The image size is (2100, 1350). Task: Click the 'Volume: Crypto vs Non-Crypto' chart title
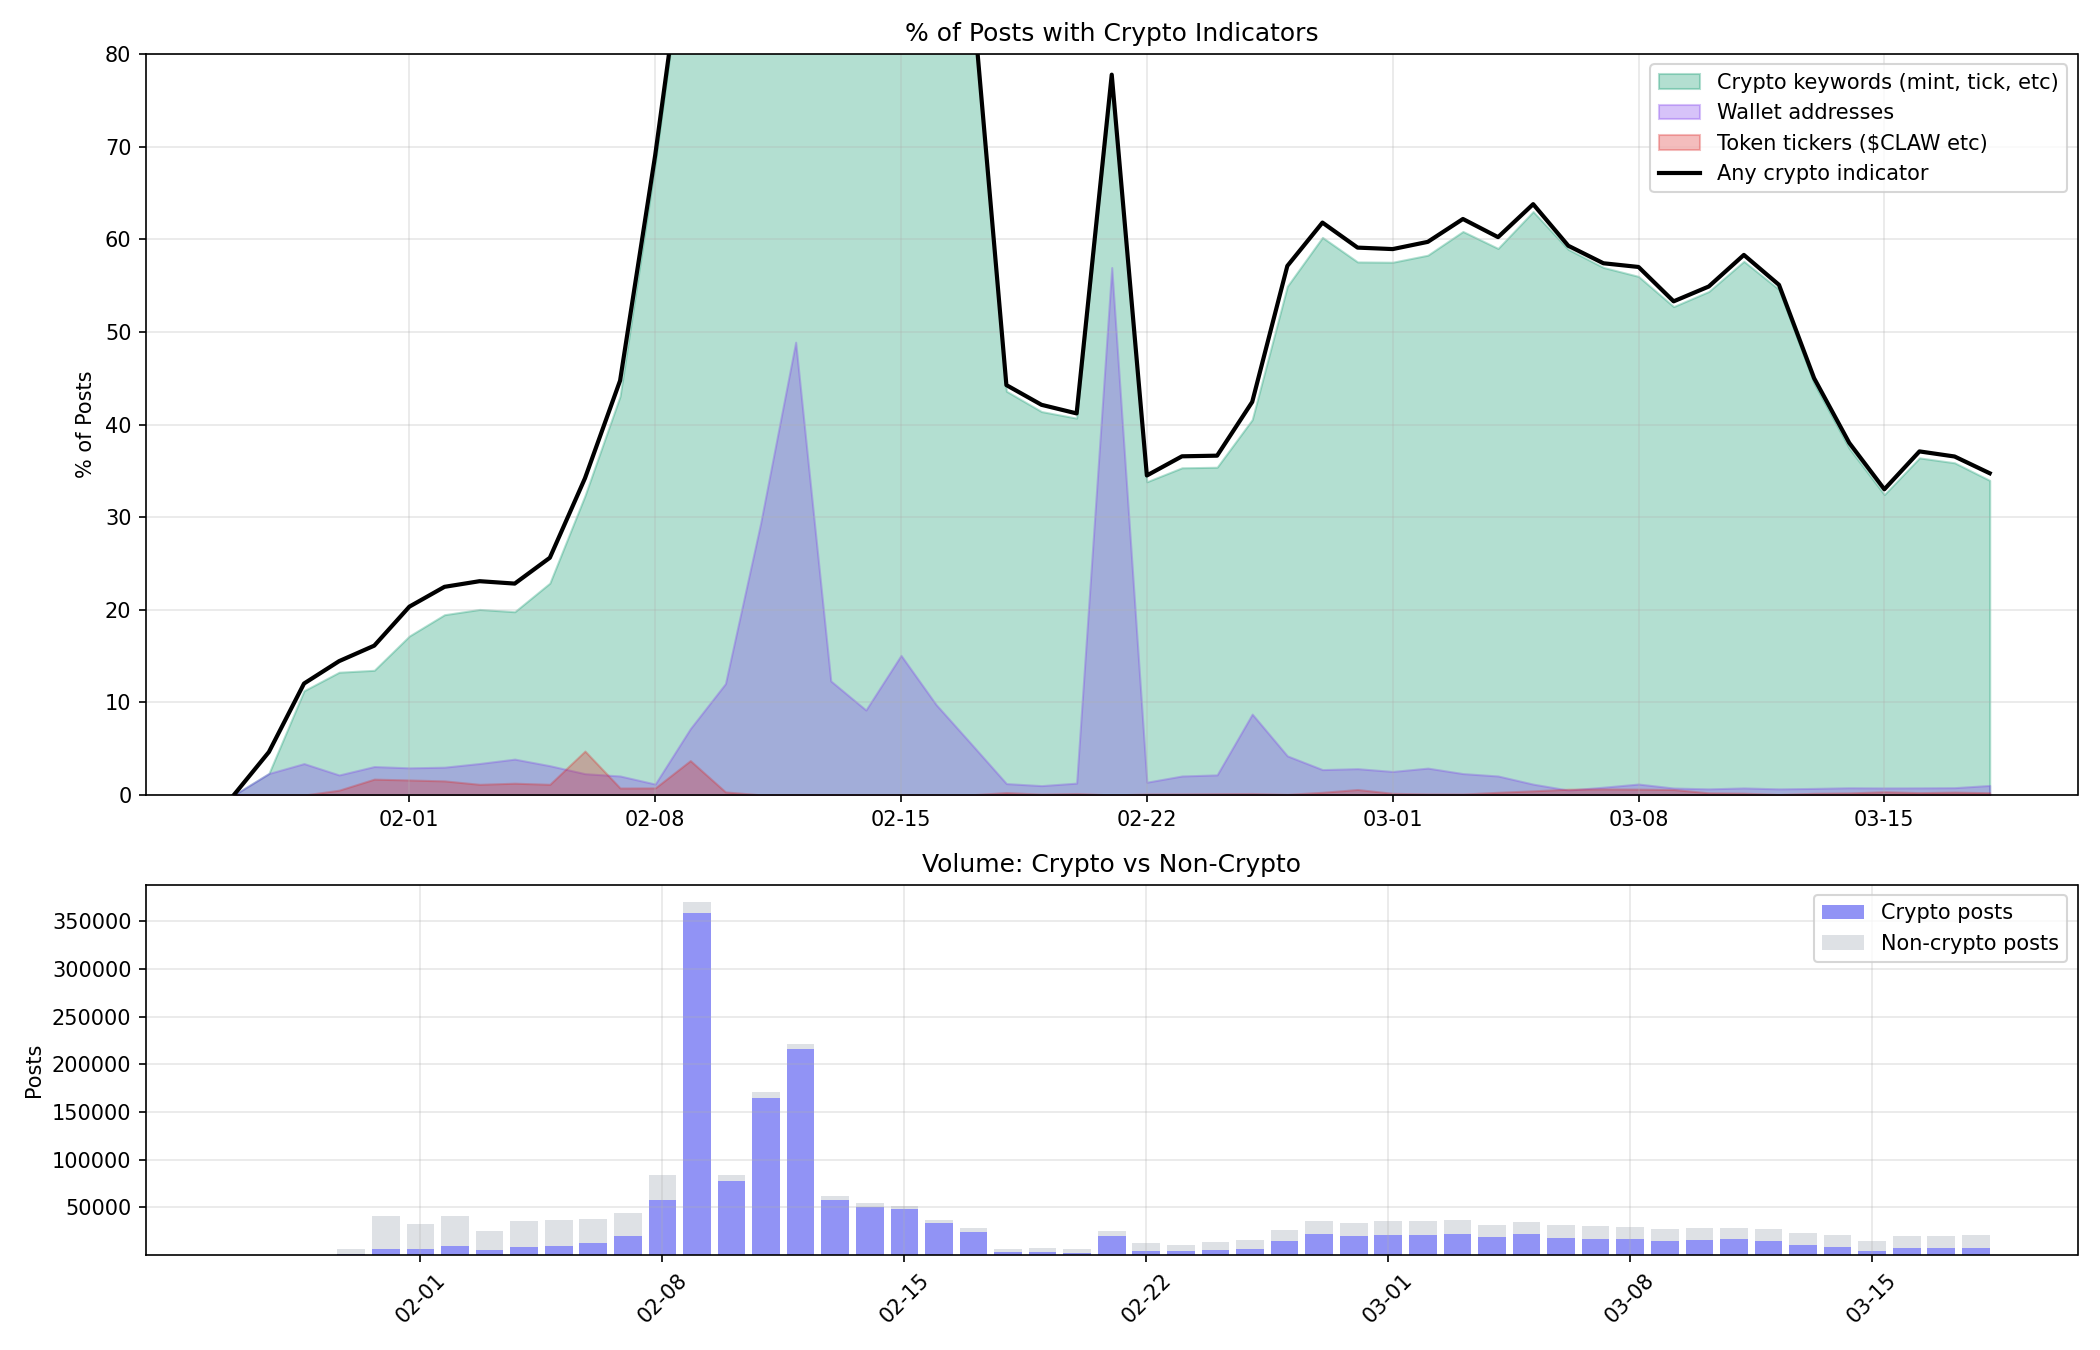(1111, 864)
